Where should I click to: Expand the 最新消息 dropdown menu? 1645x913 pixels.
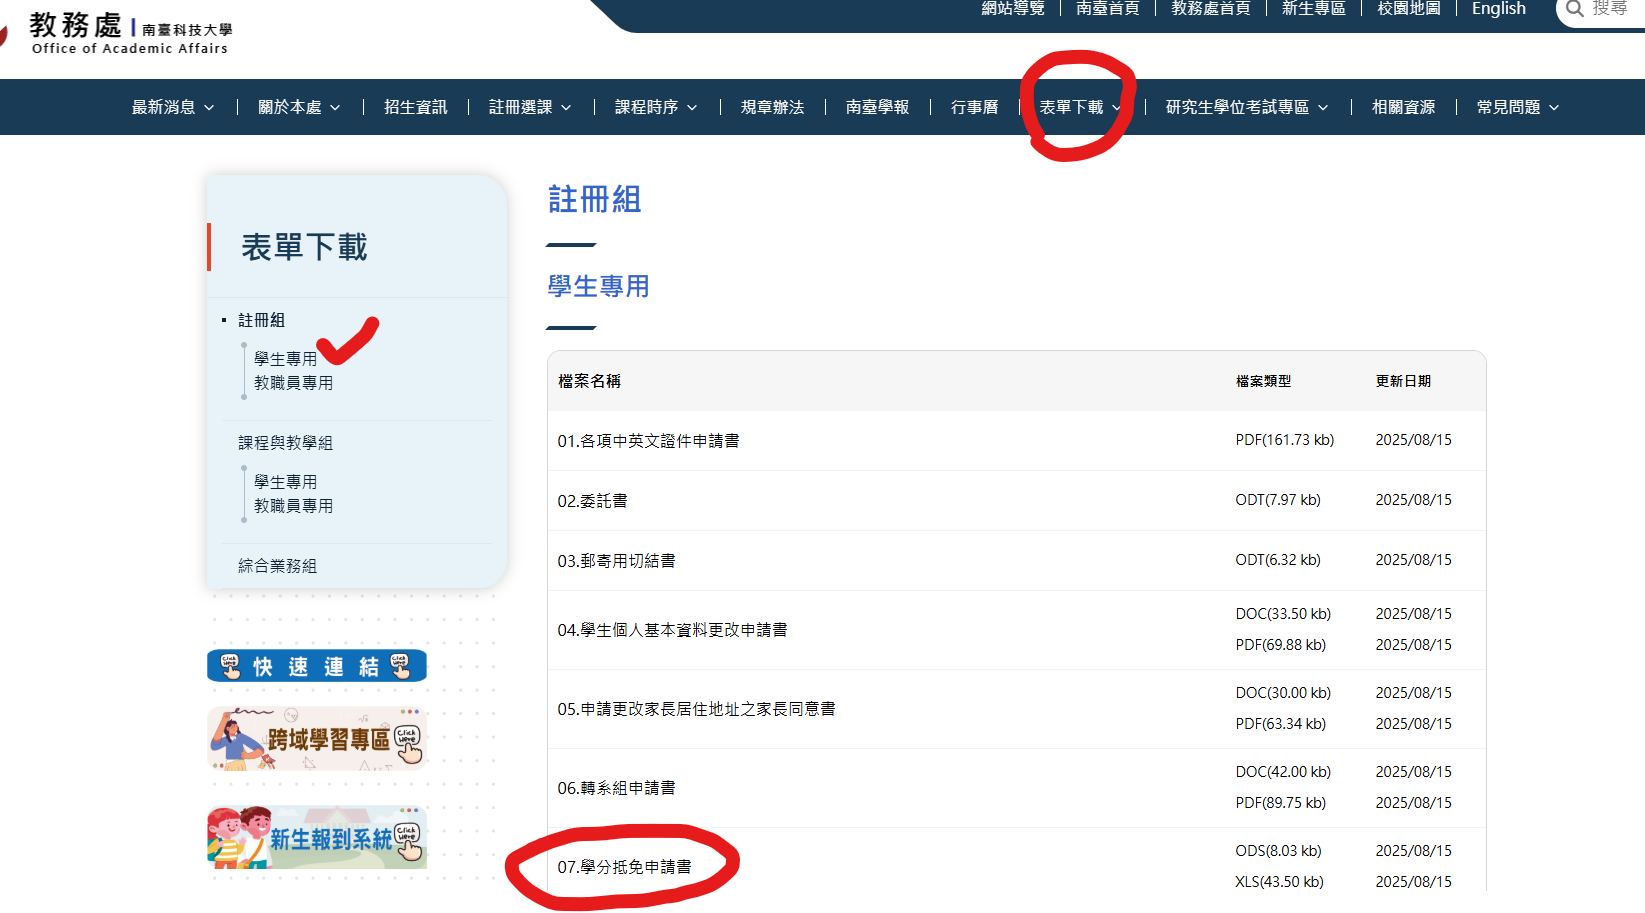pyautogui.click(x=173, y=107)
